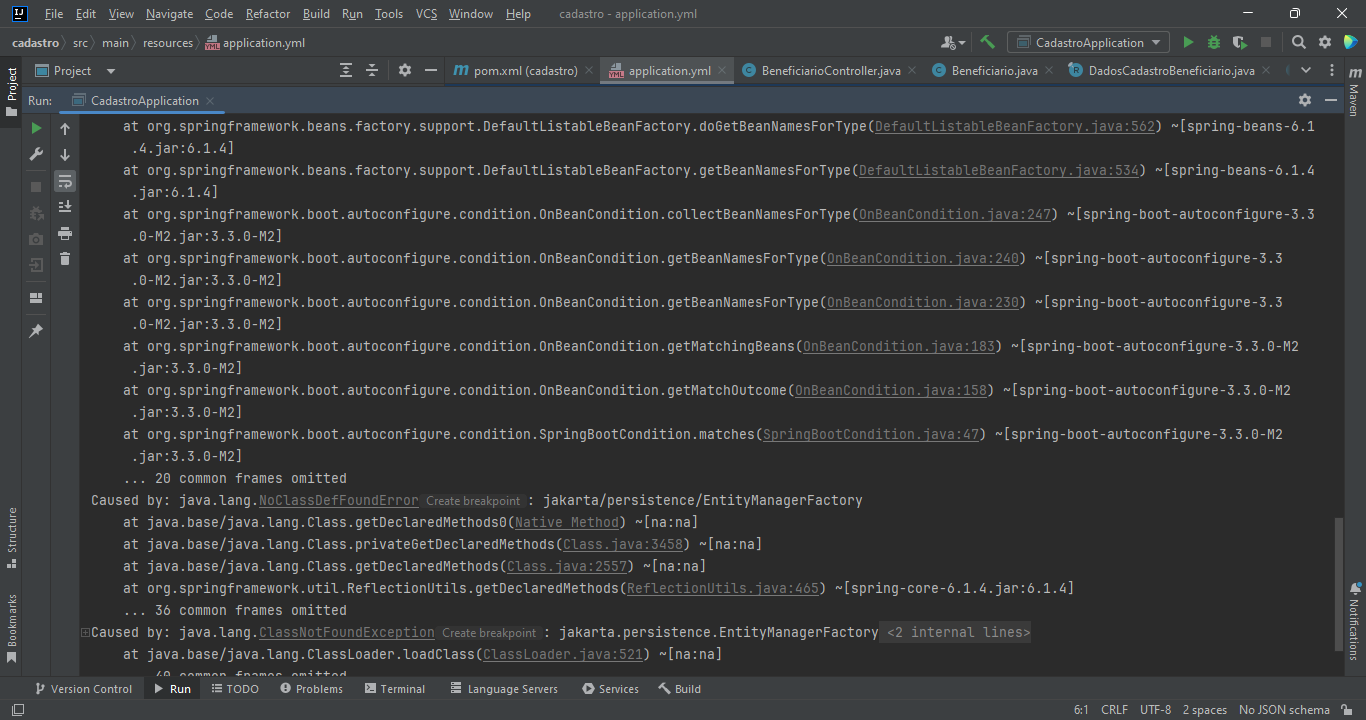Open DefaultListableBeanFactory.java:562 link
Viewport: 1366px width, 720px height.
pyautogui.click(x=1017, y=126)
